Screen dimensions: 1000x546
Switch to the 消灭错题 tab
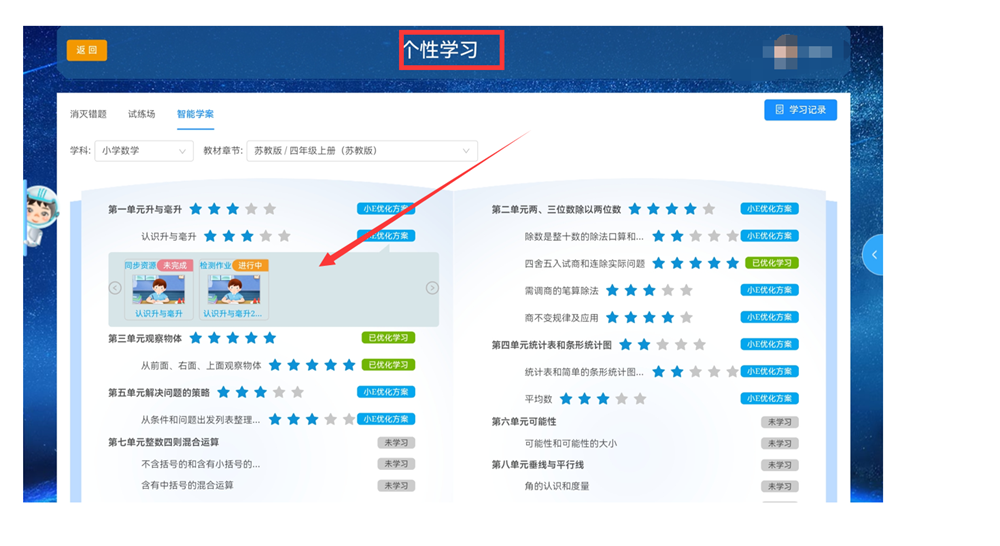pyautogui.click(x=88, y=114)
